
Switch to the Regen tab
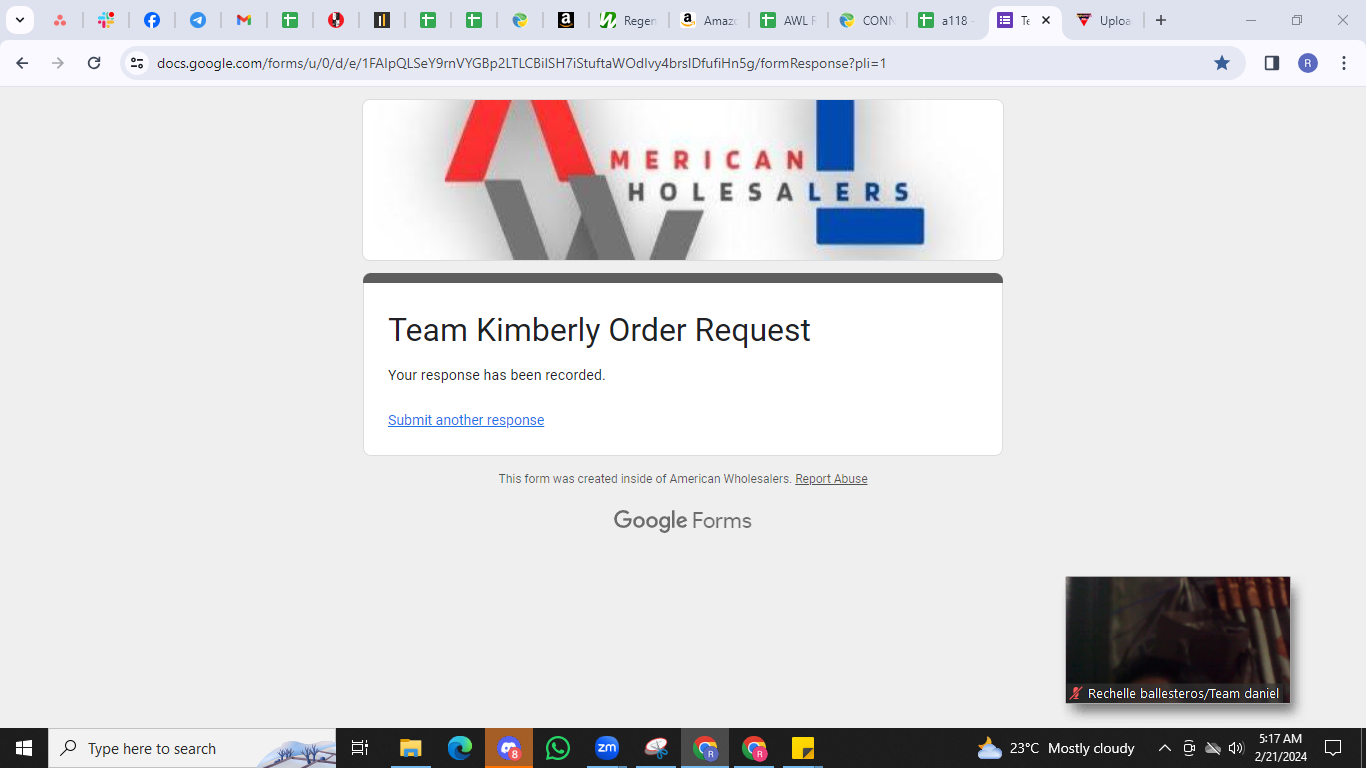tap(628, 20)
